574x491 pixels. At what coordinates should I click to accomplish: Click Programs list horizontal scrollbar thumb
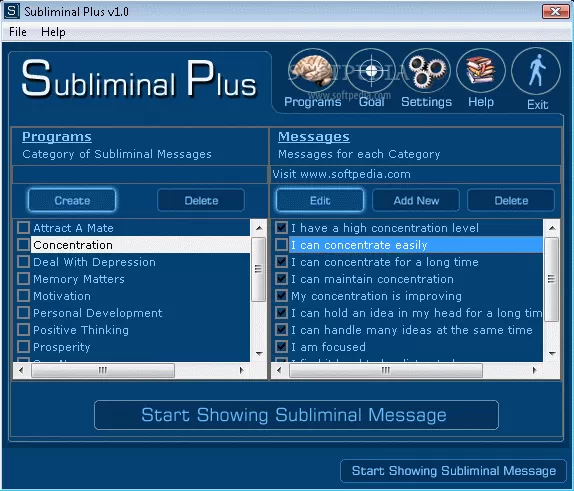coord(103,370)
